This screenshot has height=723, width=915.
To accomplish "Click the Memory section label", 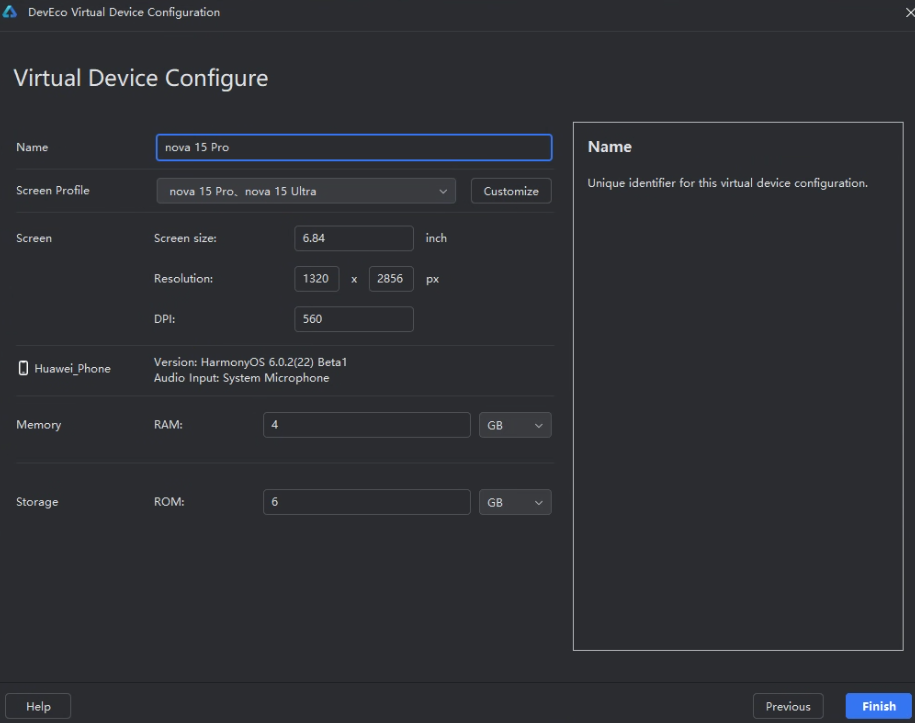I will pyautogui.click(x=39, y=425).
